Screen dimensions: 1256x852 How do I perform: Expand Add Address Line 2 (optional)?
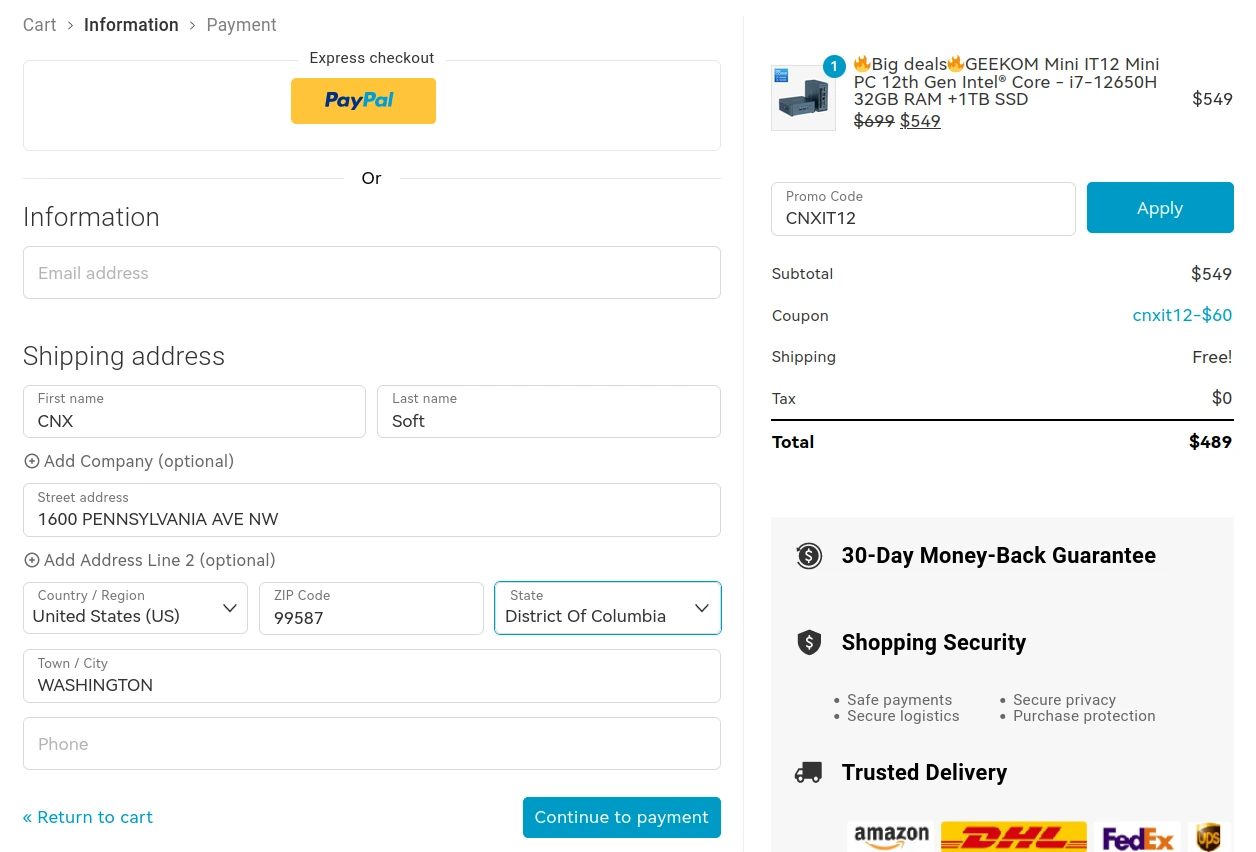(x=150, y=560)
